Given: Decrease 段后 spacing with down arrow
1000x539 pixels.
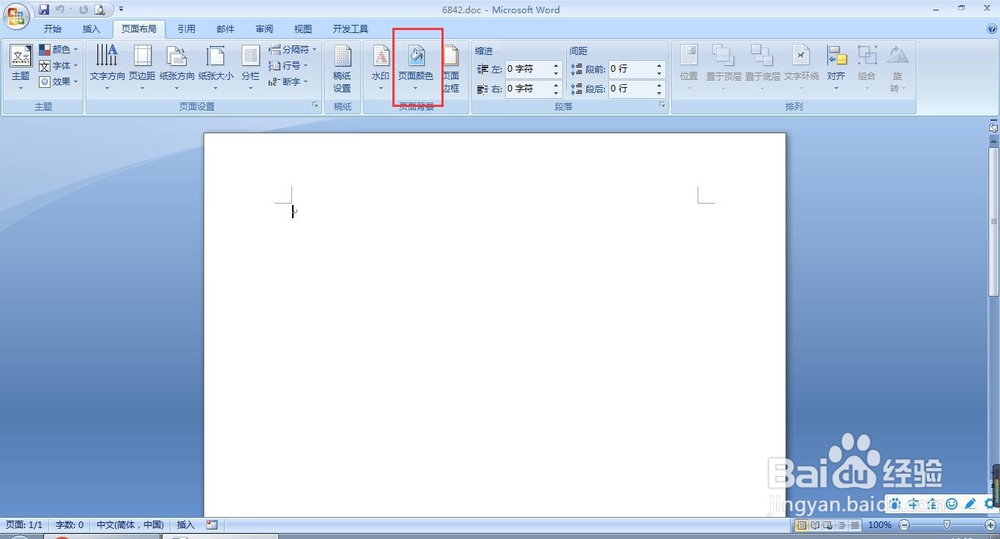Looking at the screenshot, I should (659, 92).
